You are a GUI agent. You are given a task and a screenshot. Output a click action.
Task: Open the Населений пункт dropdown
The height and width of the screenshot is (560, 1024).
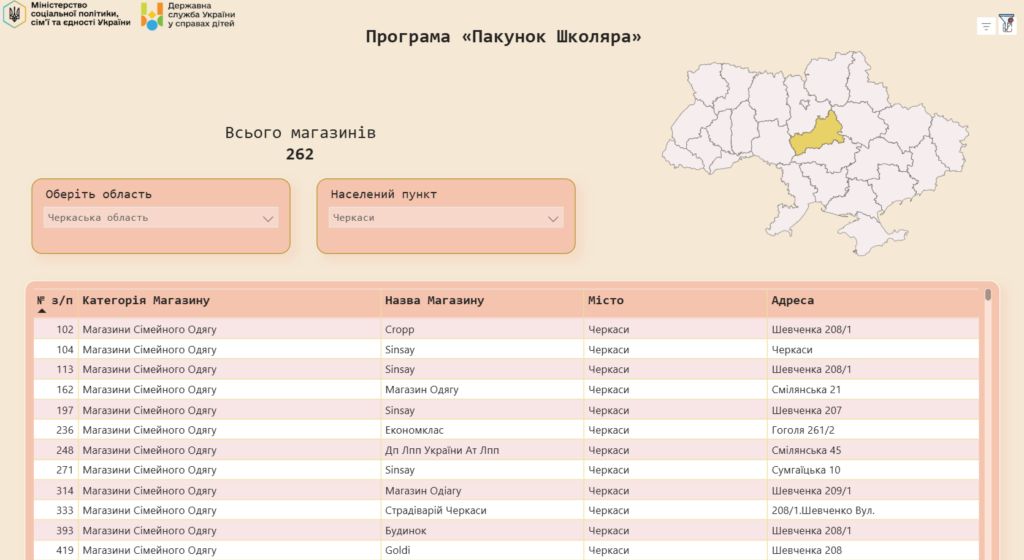(446, 218)
